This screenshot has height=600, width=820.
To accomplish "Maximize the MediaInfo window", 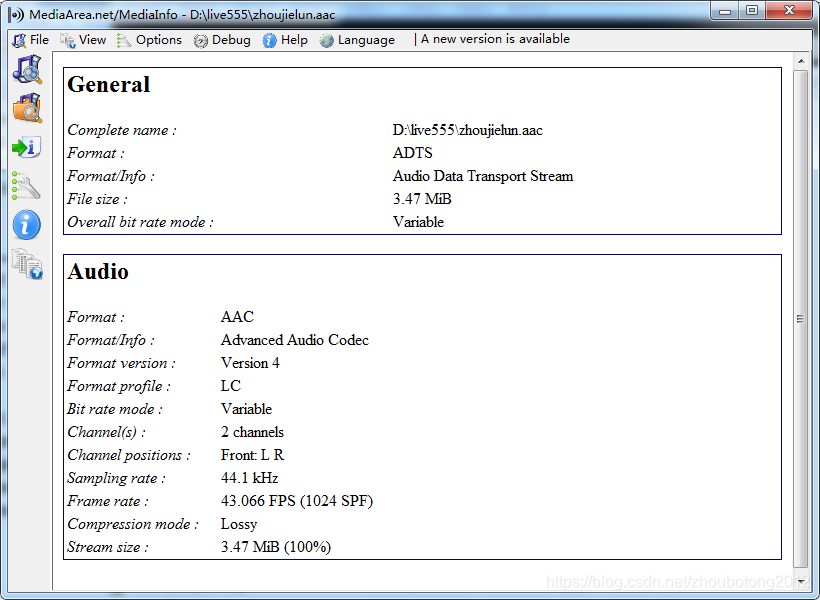I will coord(752,11).
